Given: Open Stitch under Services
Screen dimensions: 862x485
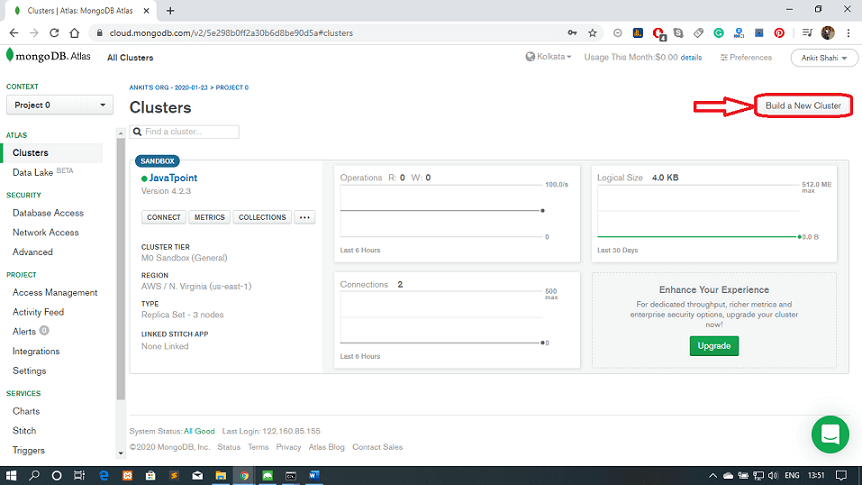Looking at the screenshot, I should pos(24,431).
